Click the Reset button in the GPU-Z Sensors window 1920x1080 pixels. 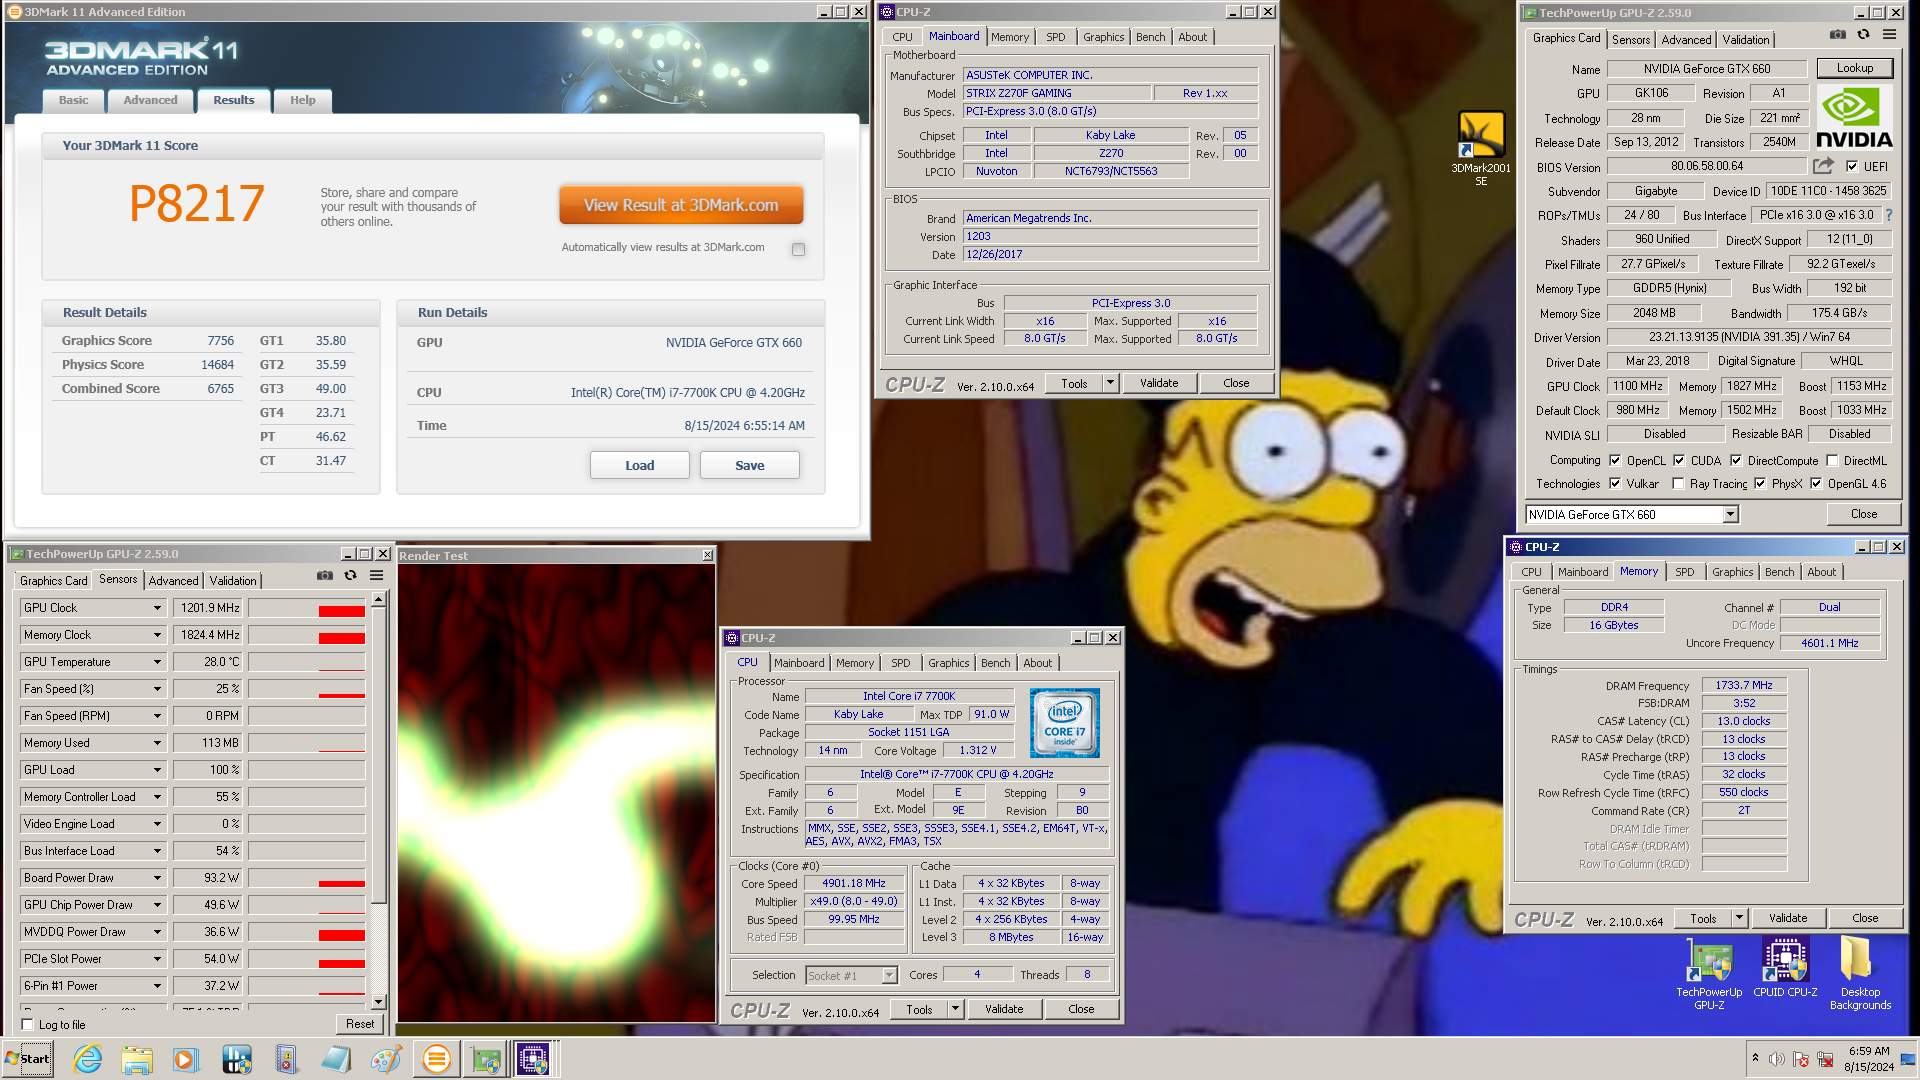[x=360, y=1024]
